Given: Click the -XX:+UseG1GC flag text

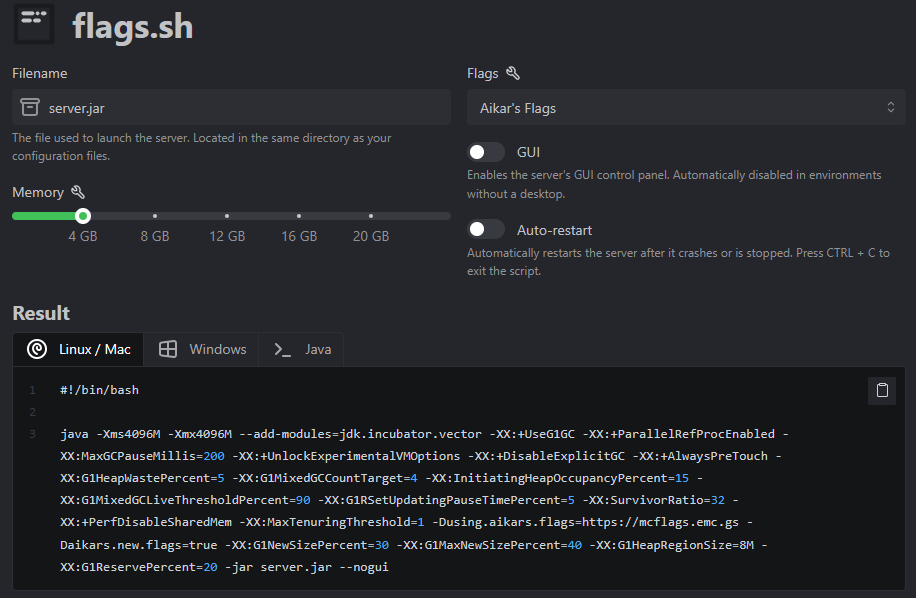Looking at the screenshot, I should 532,434.
